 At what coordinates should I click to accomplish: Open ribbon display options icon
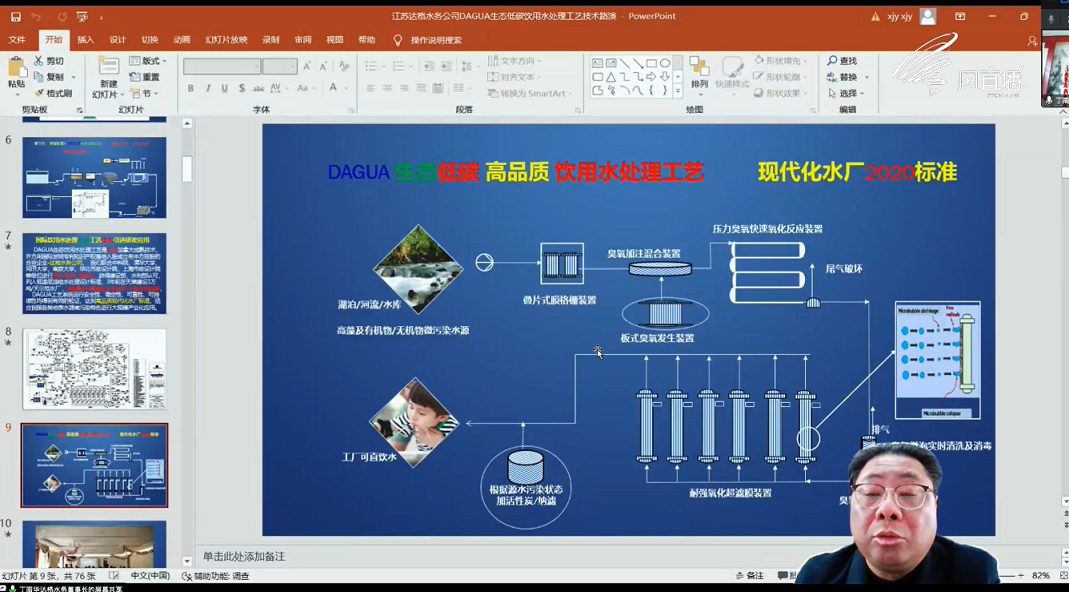pos(960,16)
